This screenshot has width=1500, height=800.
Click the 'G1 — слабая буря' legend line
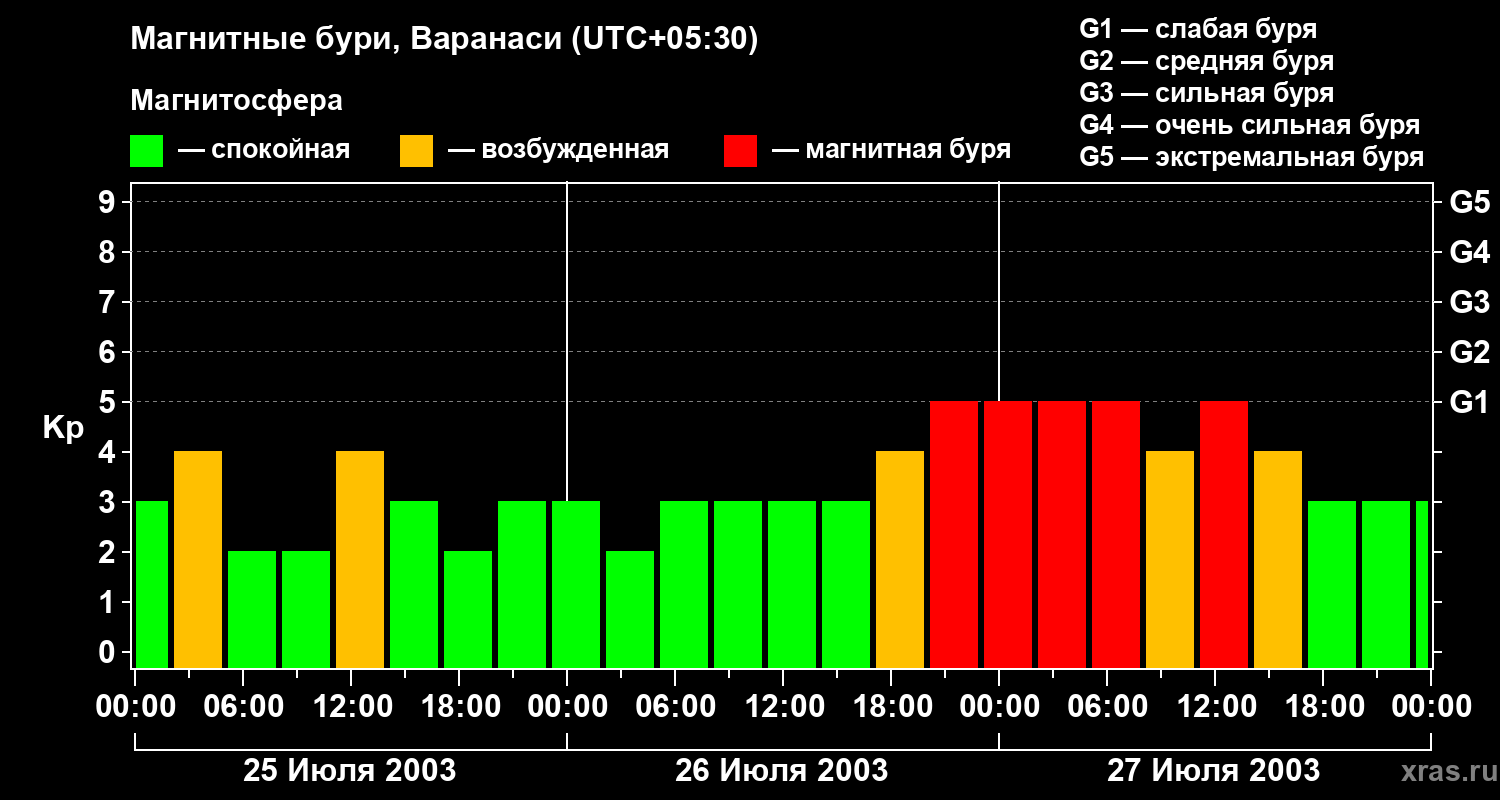coord(1198,28)
